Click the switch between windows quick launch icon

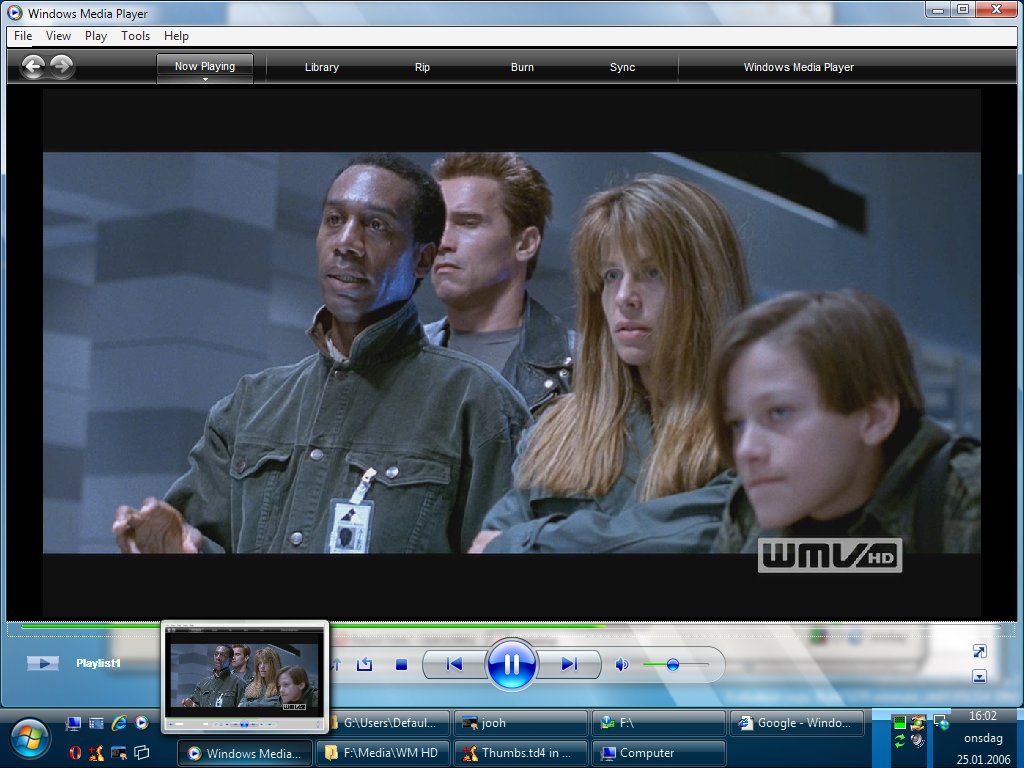pos(142,753)
